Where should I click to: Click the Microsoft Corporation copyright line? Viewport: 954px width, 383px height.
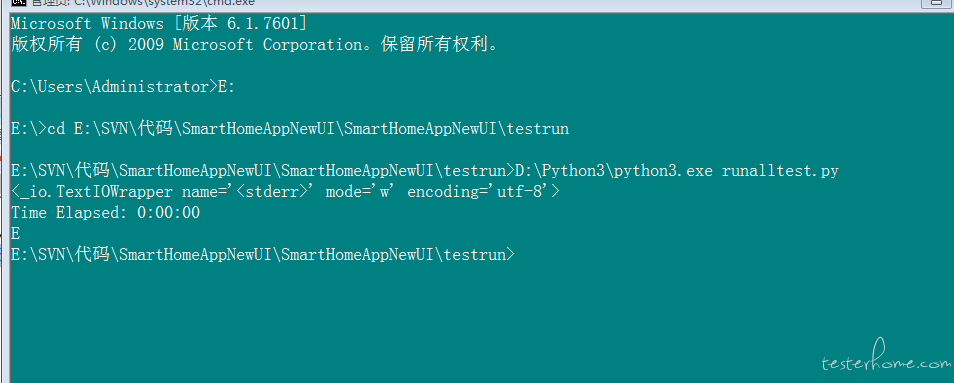pyautogui.click(x=255, y=44)
